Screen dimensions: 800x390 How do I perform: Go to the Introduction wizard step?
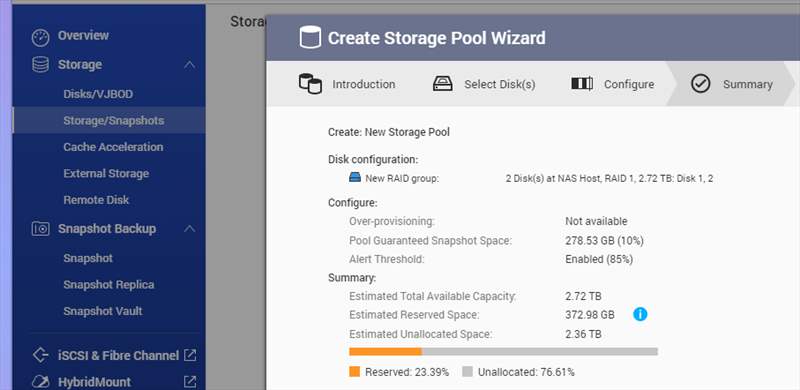pyautogui.click(x=347, y=84)
